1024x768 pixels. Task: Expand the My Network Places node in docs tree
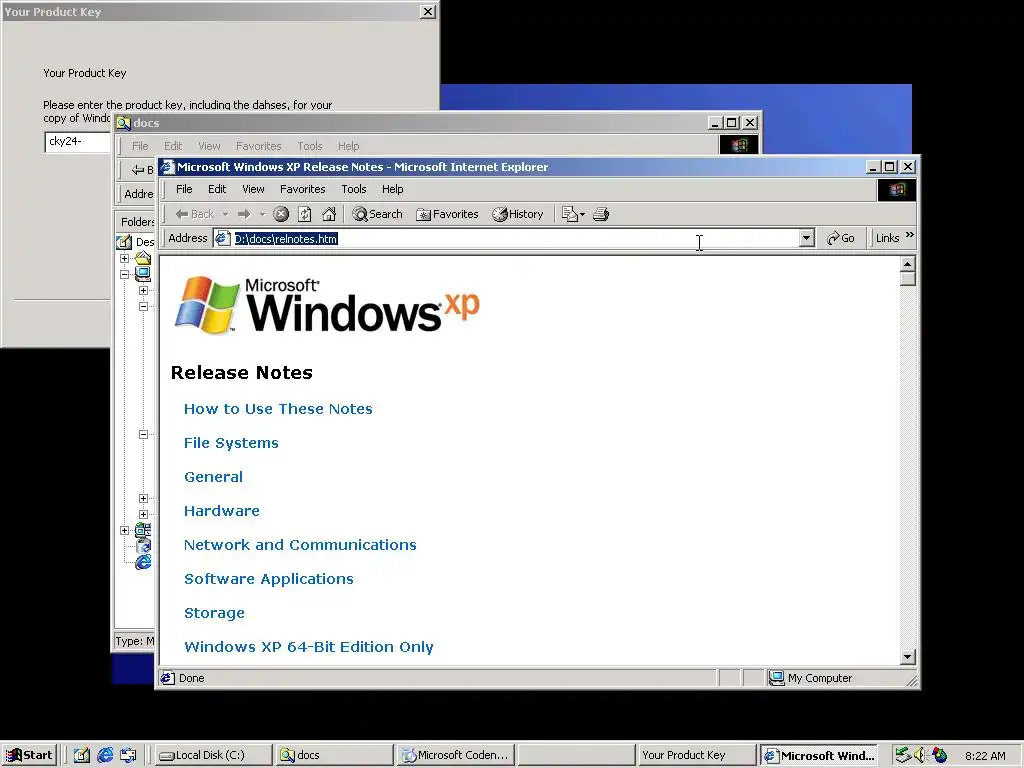pos(124,530)
